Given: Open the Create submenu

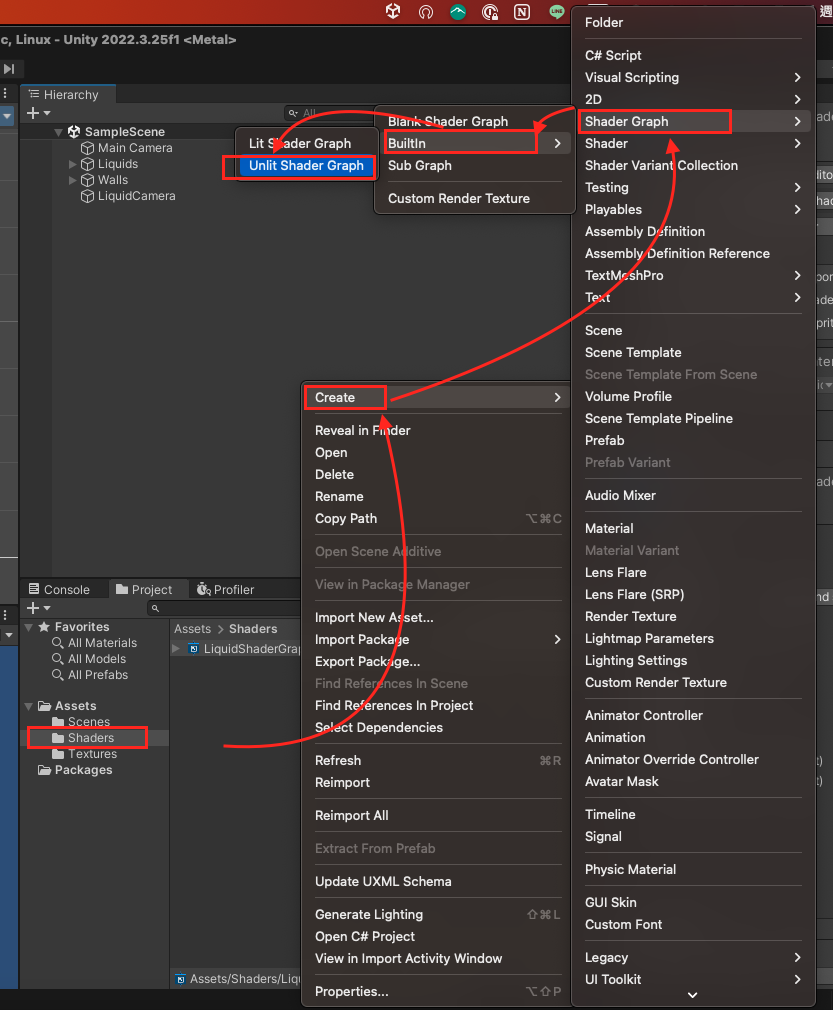Looking at the screenshot, I should 437,397.
